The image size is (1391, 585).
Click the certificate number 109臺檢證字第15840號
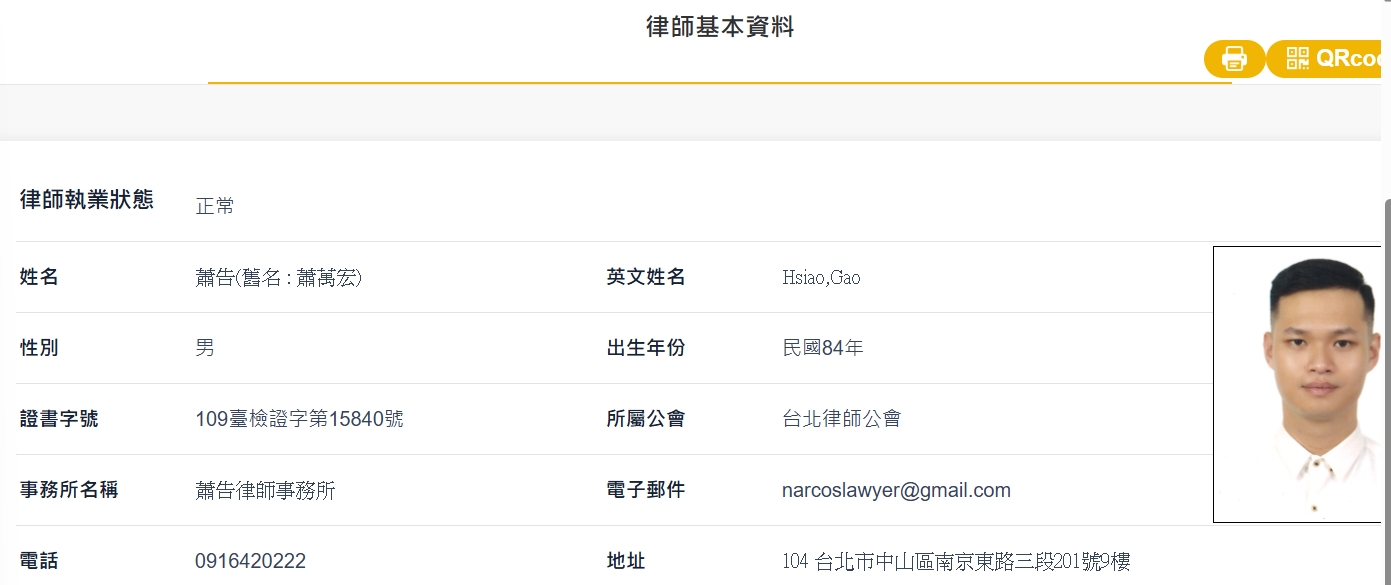coord(299,419)
